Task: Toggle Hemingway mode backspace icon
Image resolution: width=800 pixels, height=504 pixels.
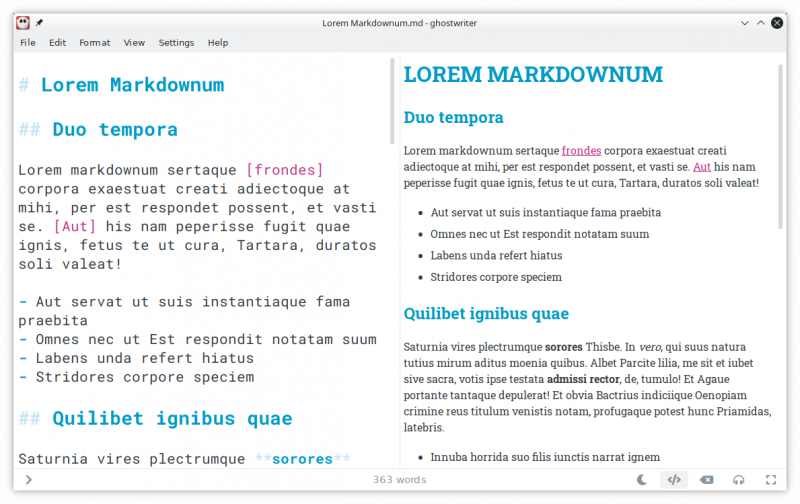Action: pyautogui.click(x=707, y=480)
